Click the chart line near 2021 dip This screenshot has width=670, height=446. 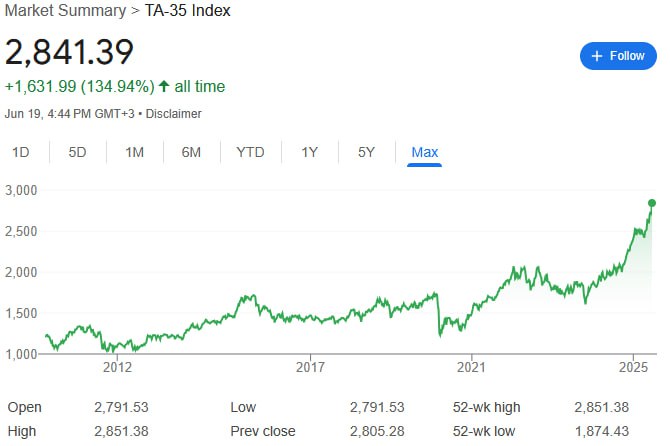pos(440,330)
